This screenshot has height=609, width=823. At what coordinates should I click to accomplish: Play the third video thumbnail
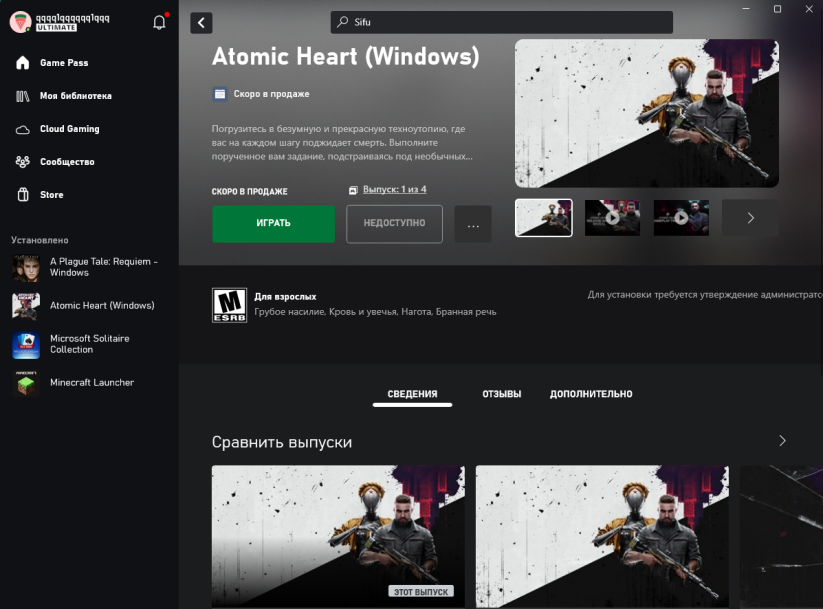pos(681,218)
